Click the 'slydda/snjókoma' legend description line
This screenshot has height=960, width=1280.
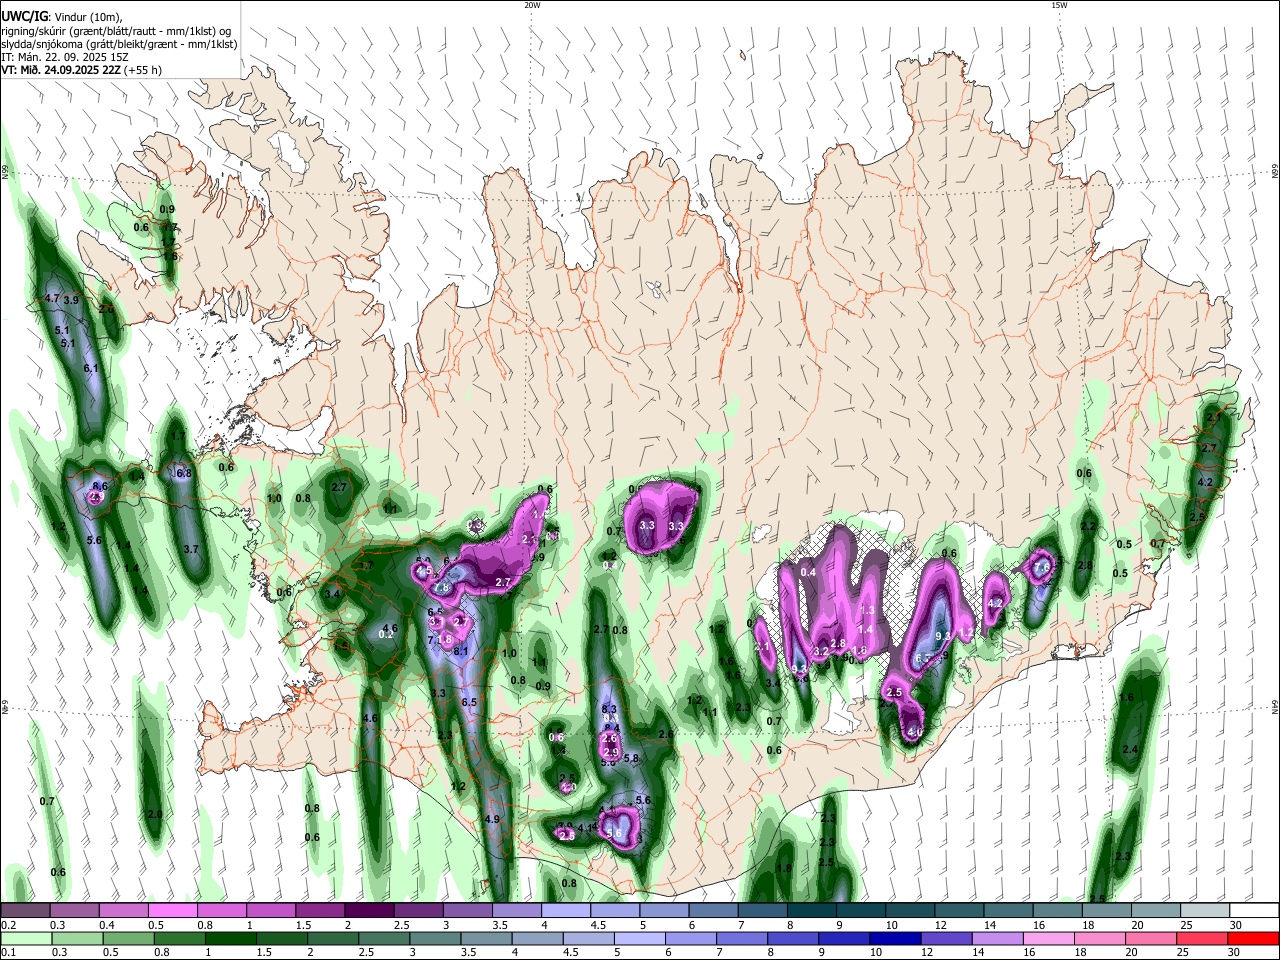[118, 44]
